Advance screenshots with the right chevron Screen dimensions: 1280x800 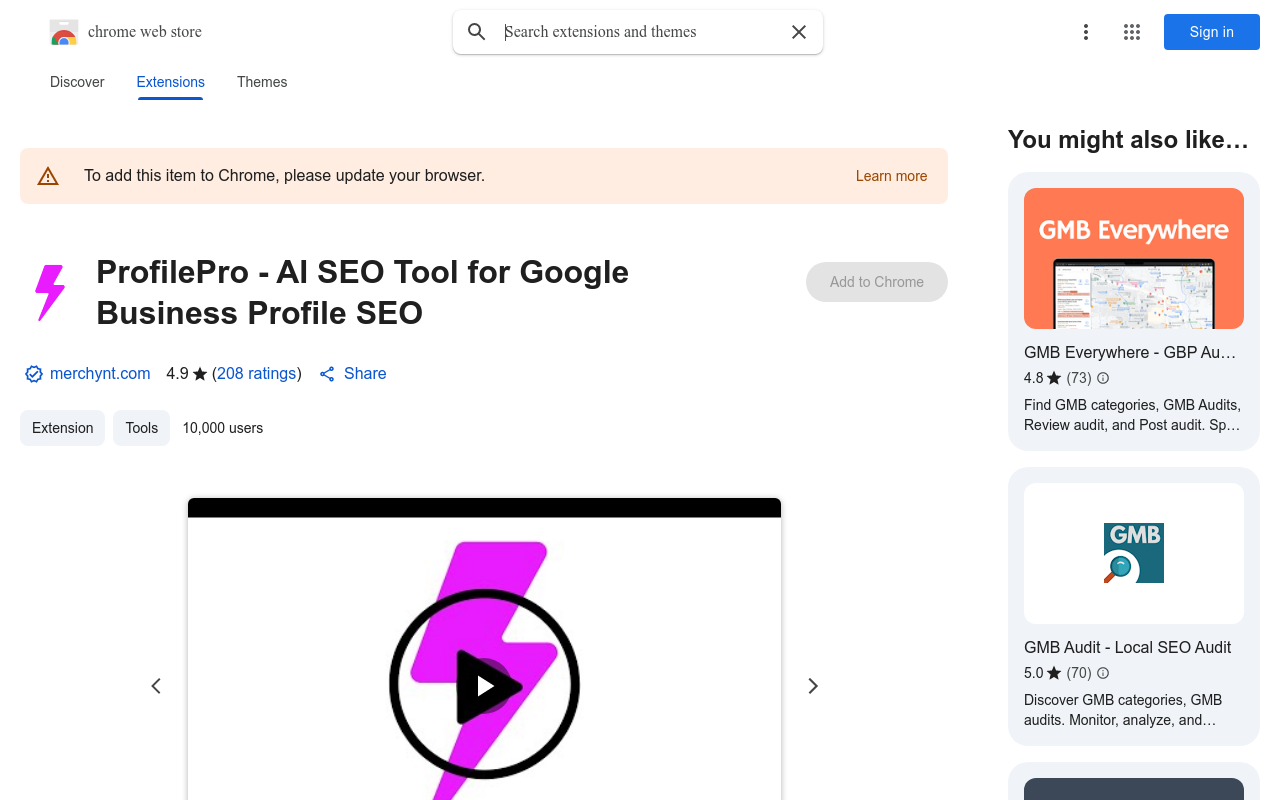tap(812, 686)
